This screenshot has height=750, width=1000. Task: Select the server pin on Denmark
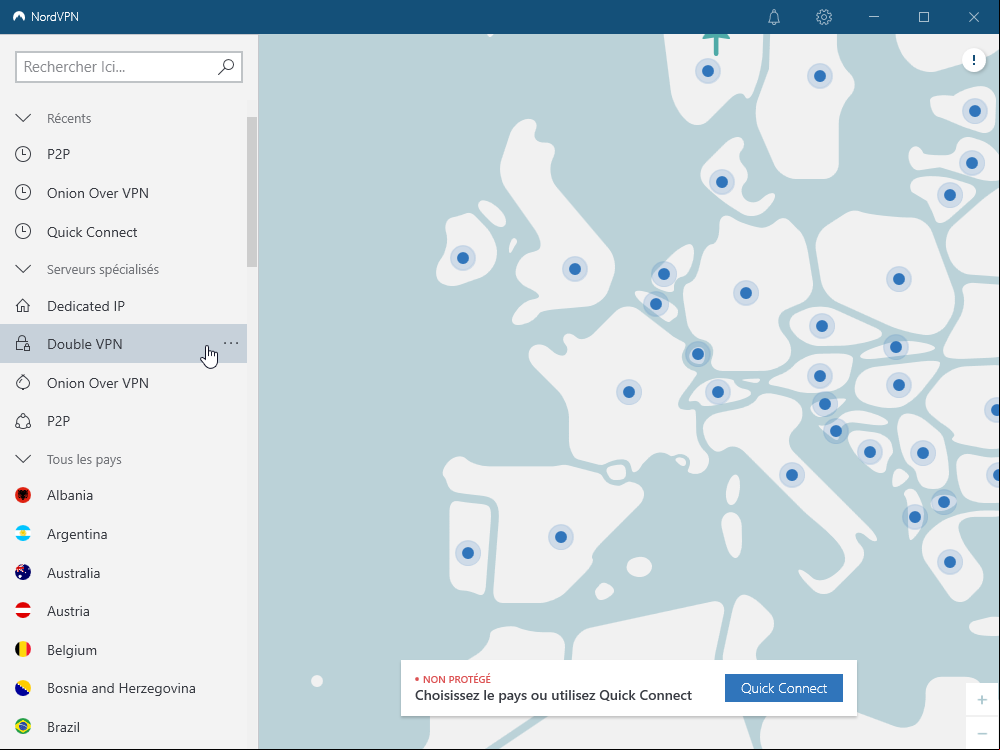(722, 182)
